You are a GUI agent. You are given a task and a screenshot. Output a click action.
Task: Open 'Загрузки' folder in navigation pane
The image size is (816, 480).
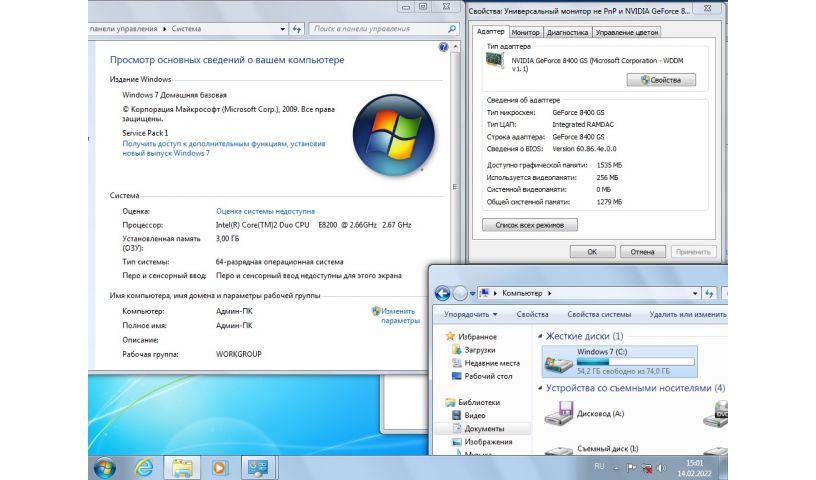480,350
